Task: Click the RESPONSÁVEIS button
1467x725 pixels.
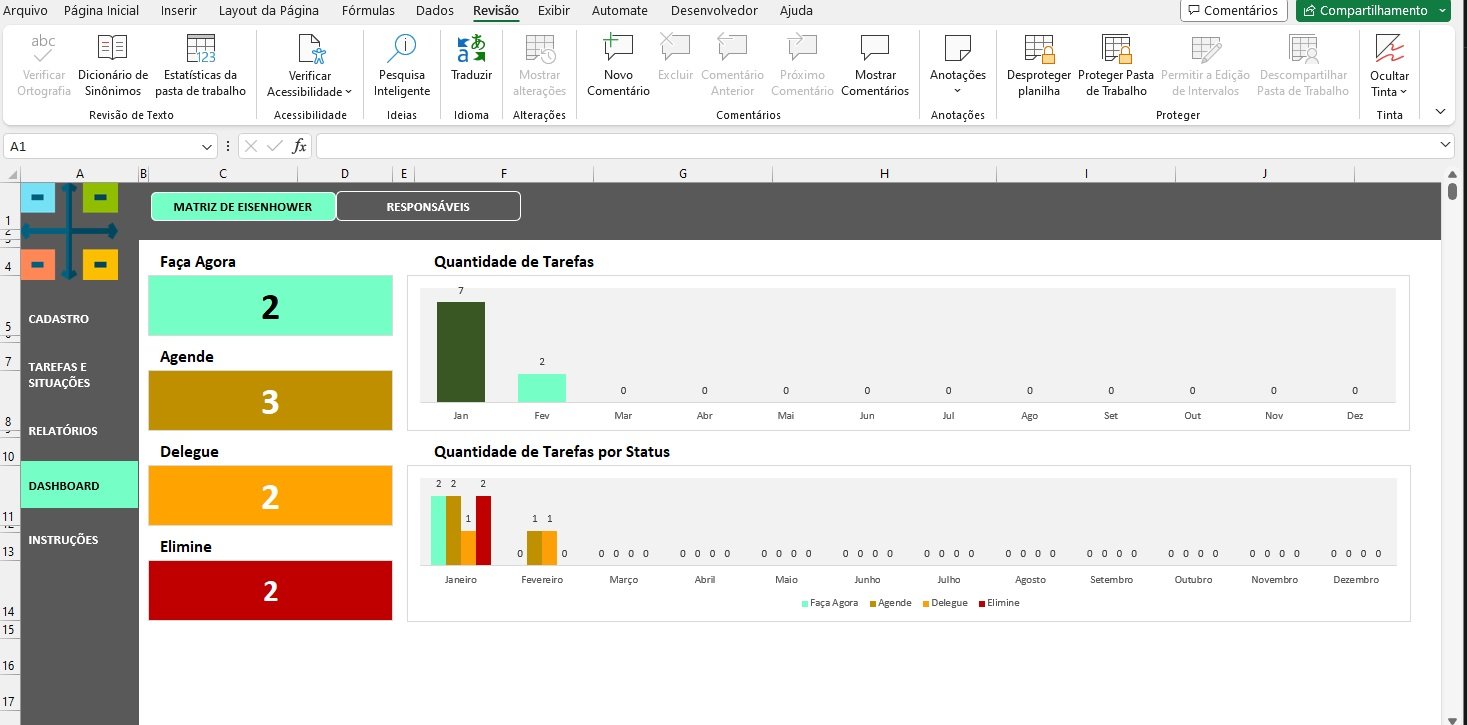Action: [428, 207]
